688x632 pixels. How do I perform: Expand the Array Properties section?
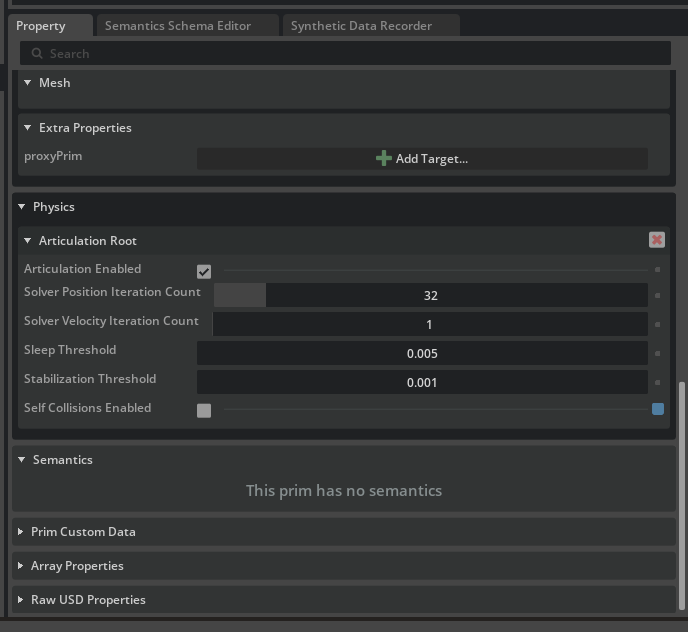click(21, 566)
